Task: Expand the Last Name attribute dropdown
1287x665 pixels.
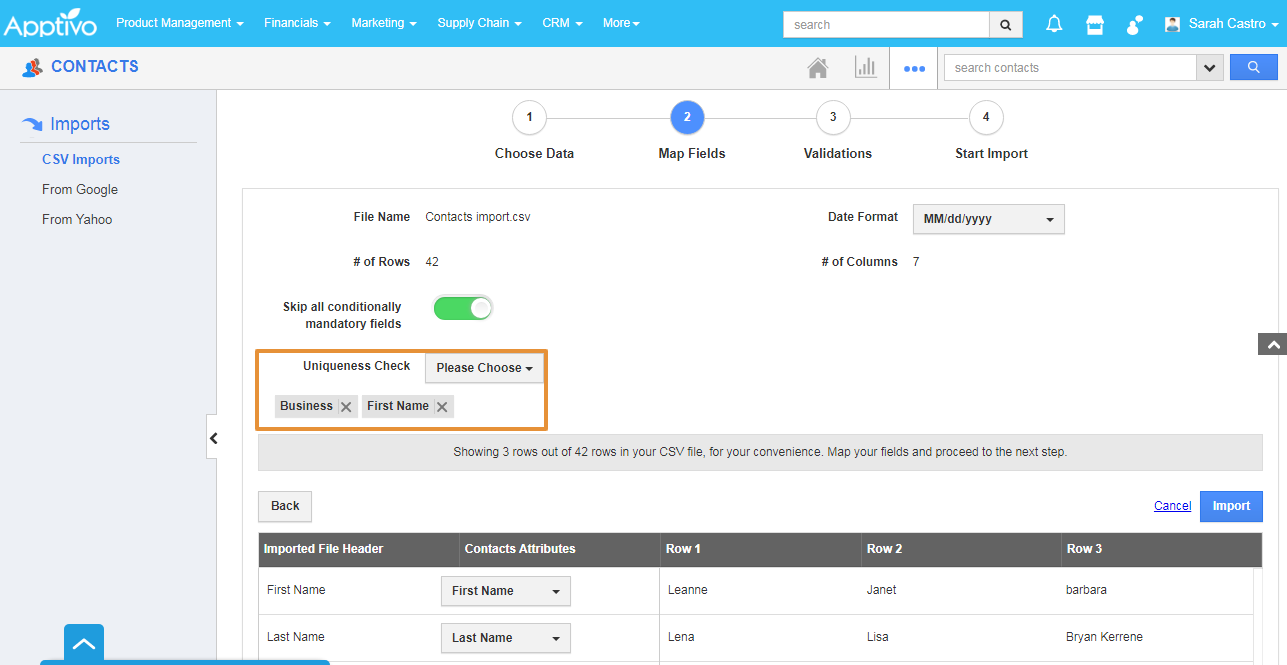Action: (x=506, y=638)
